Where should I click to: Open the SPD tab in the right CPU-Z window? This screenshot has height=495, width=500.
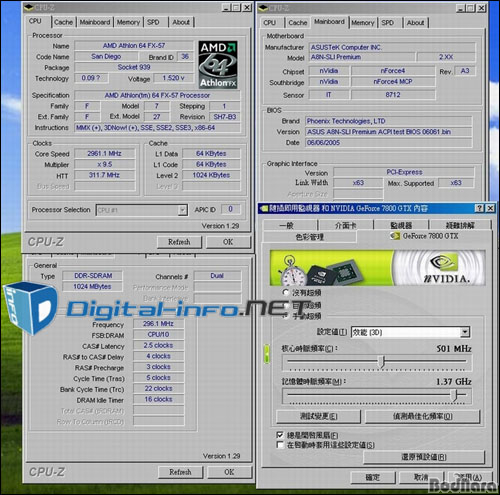pos(388,23)
